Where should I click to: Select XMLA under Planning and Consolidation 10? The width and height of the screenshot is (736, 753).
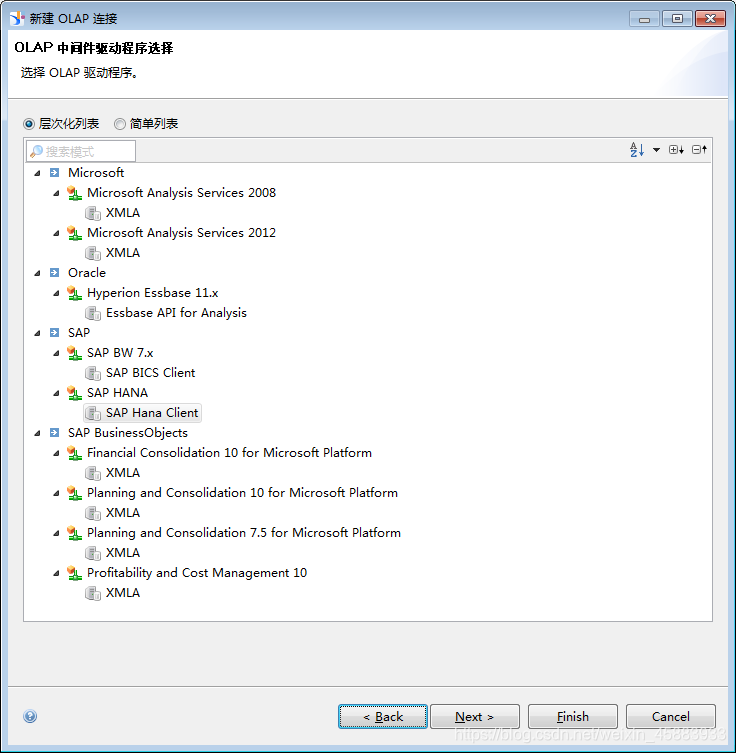(x=123, y=513)
